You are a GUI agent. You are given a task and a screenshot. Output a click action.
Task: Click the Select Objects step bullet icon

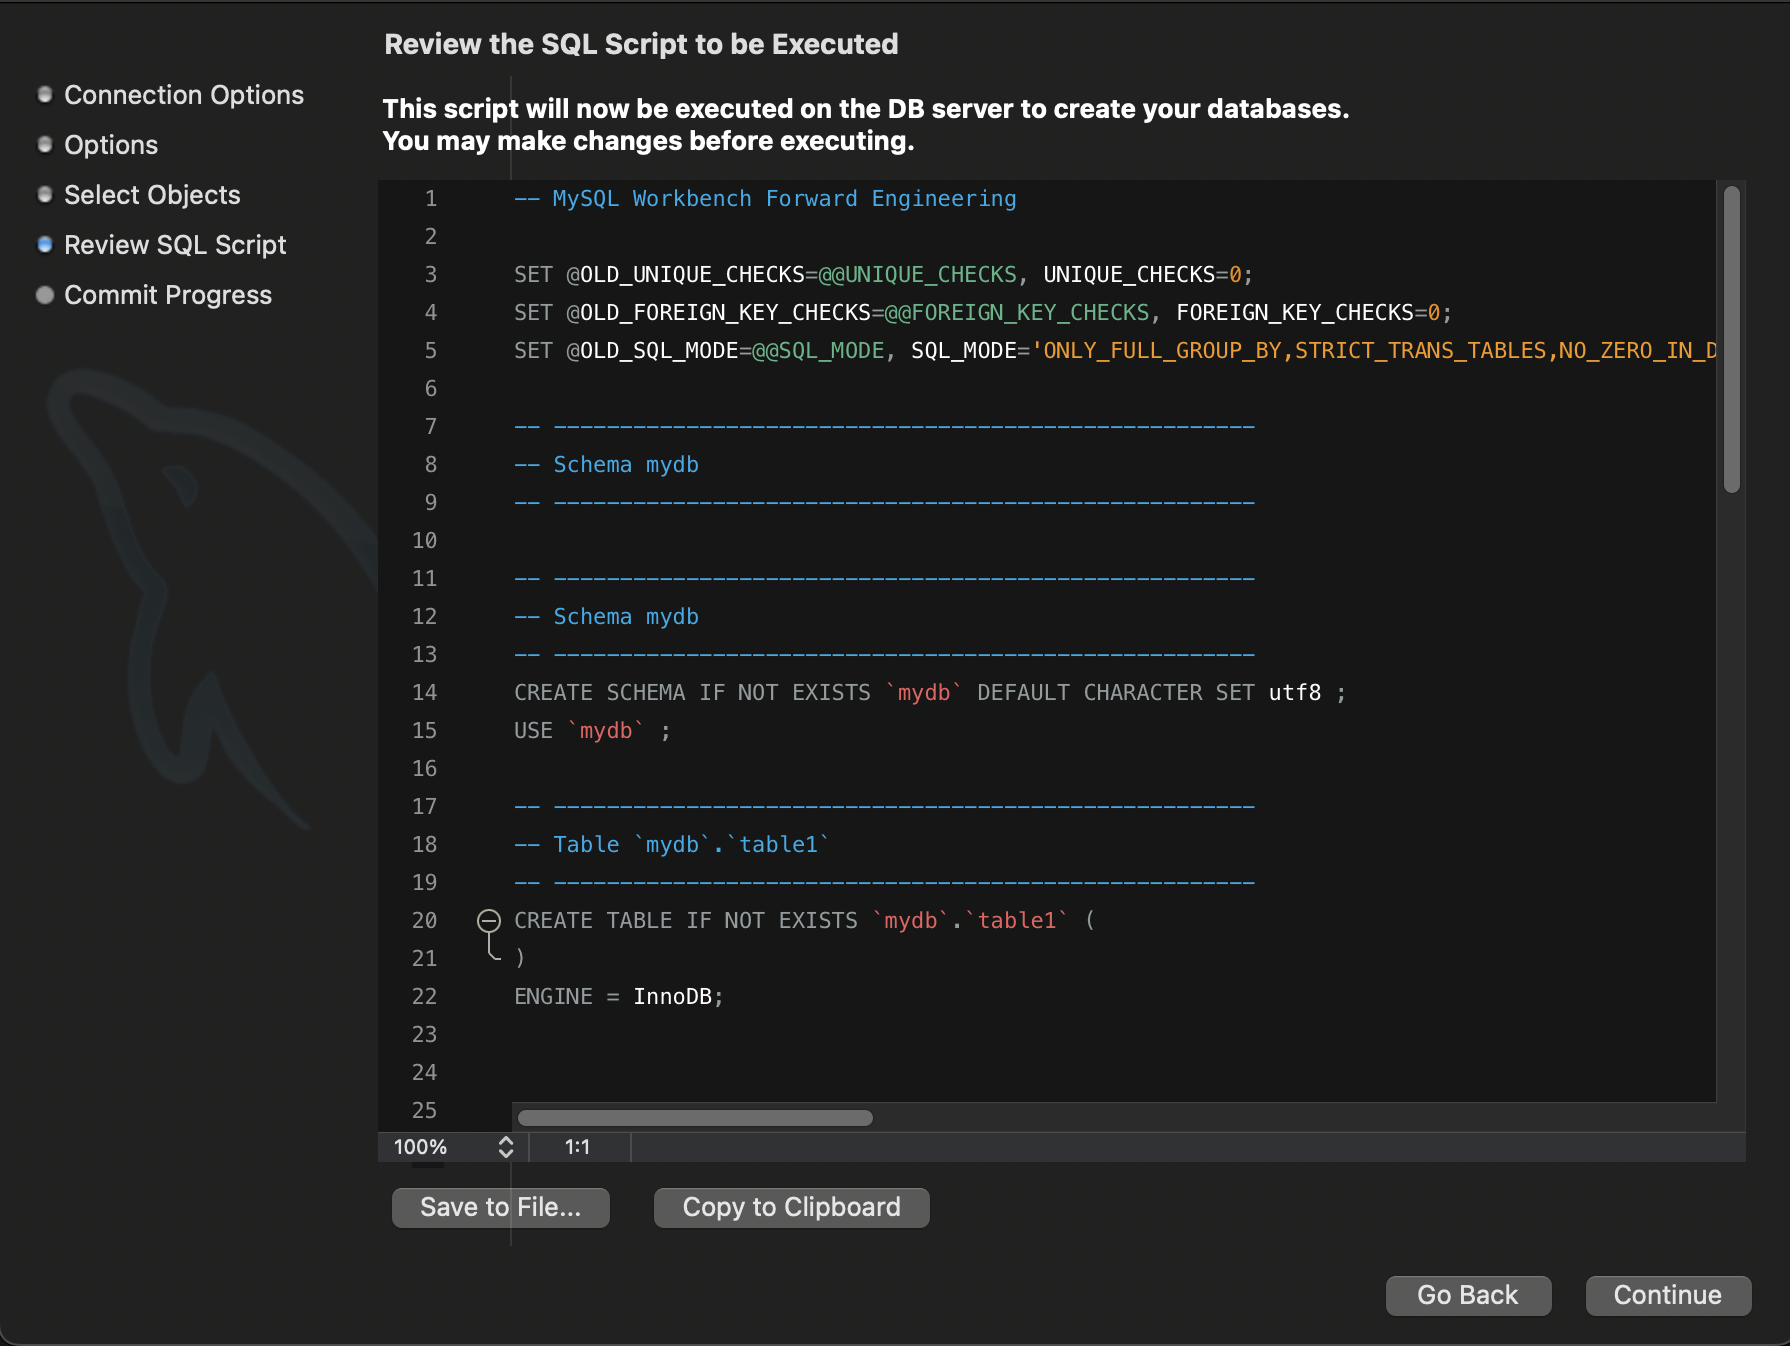click(x=45, y=194)
